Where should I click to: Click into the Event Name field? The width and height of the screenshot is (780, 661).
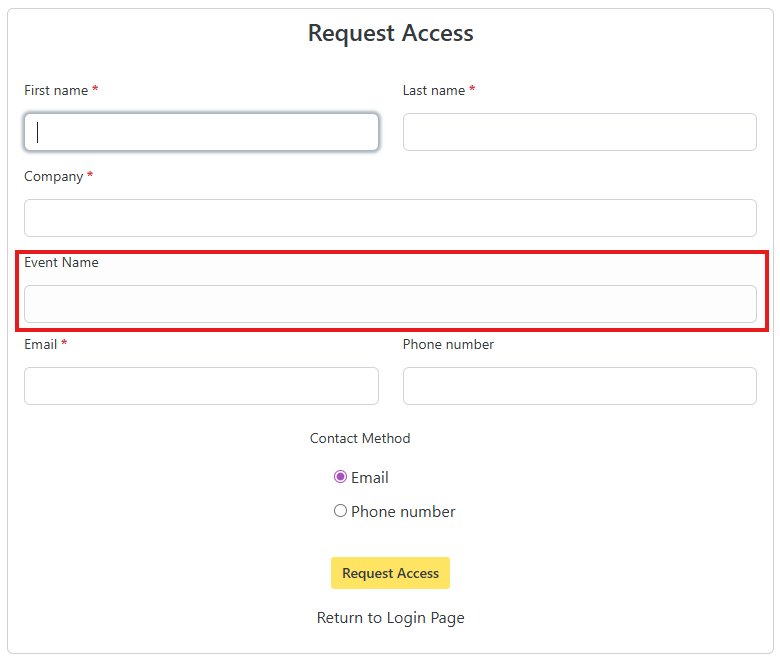coord(390,304)
